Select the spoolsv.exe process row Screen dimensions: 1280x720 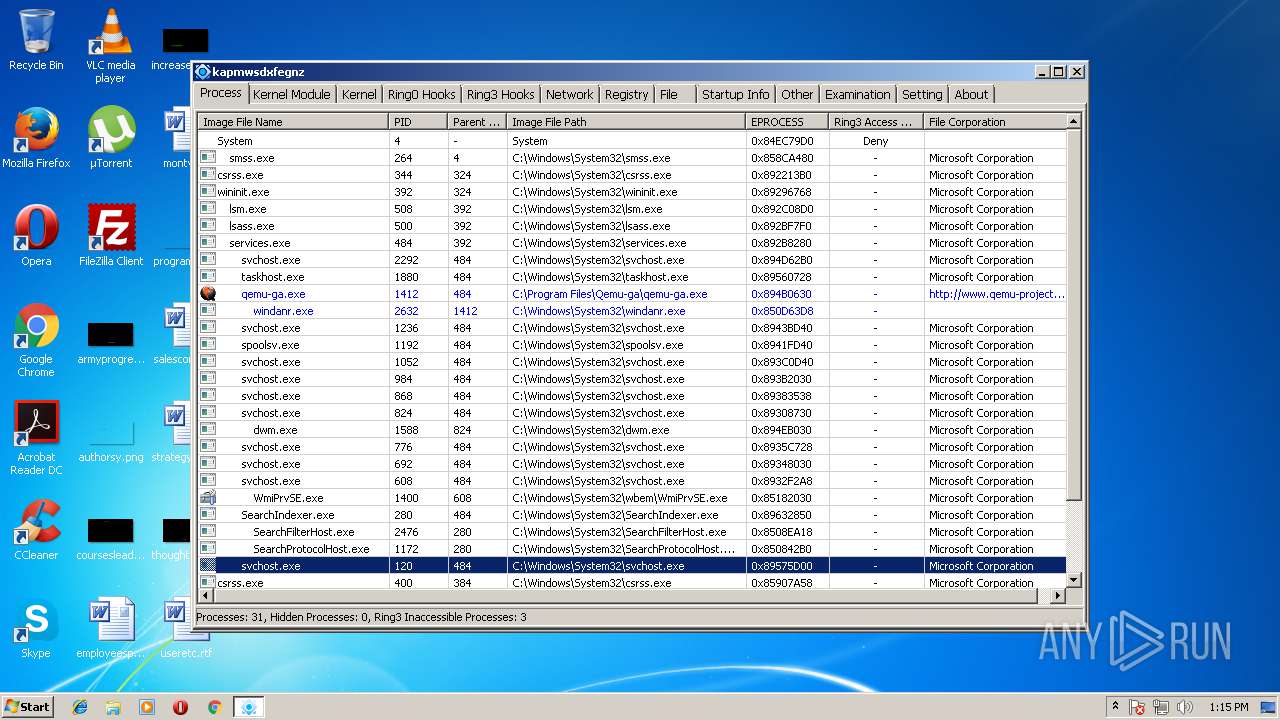point(632,345)
